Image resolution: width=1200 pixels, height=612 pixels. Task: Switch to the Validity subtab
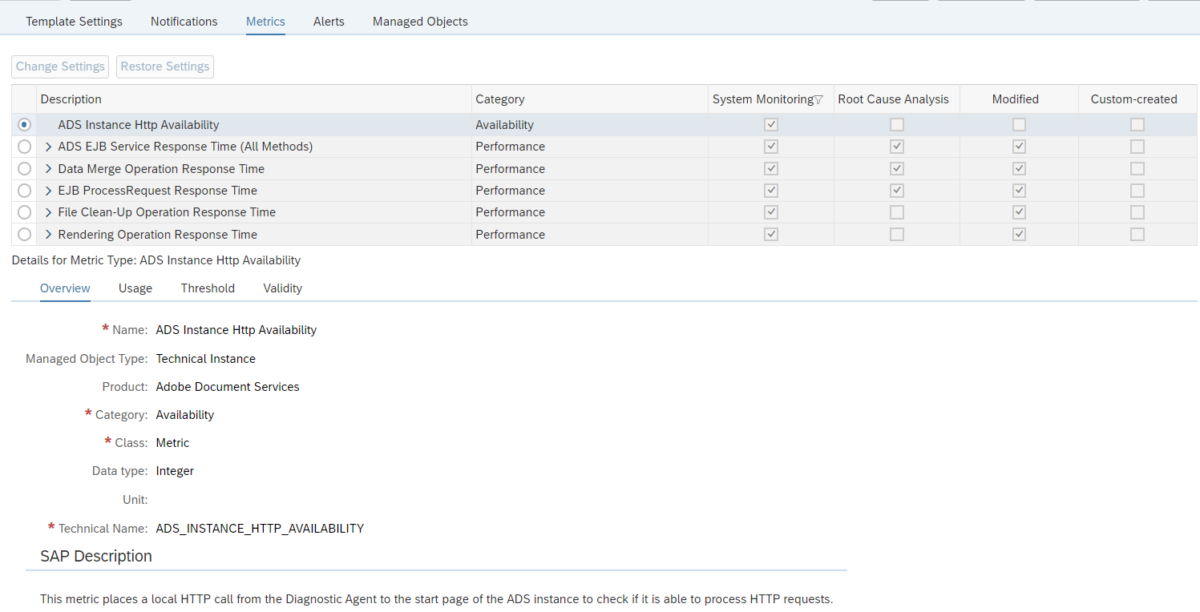tap(282, 288)
